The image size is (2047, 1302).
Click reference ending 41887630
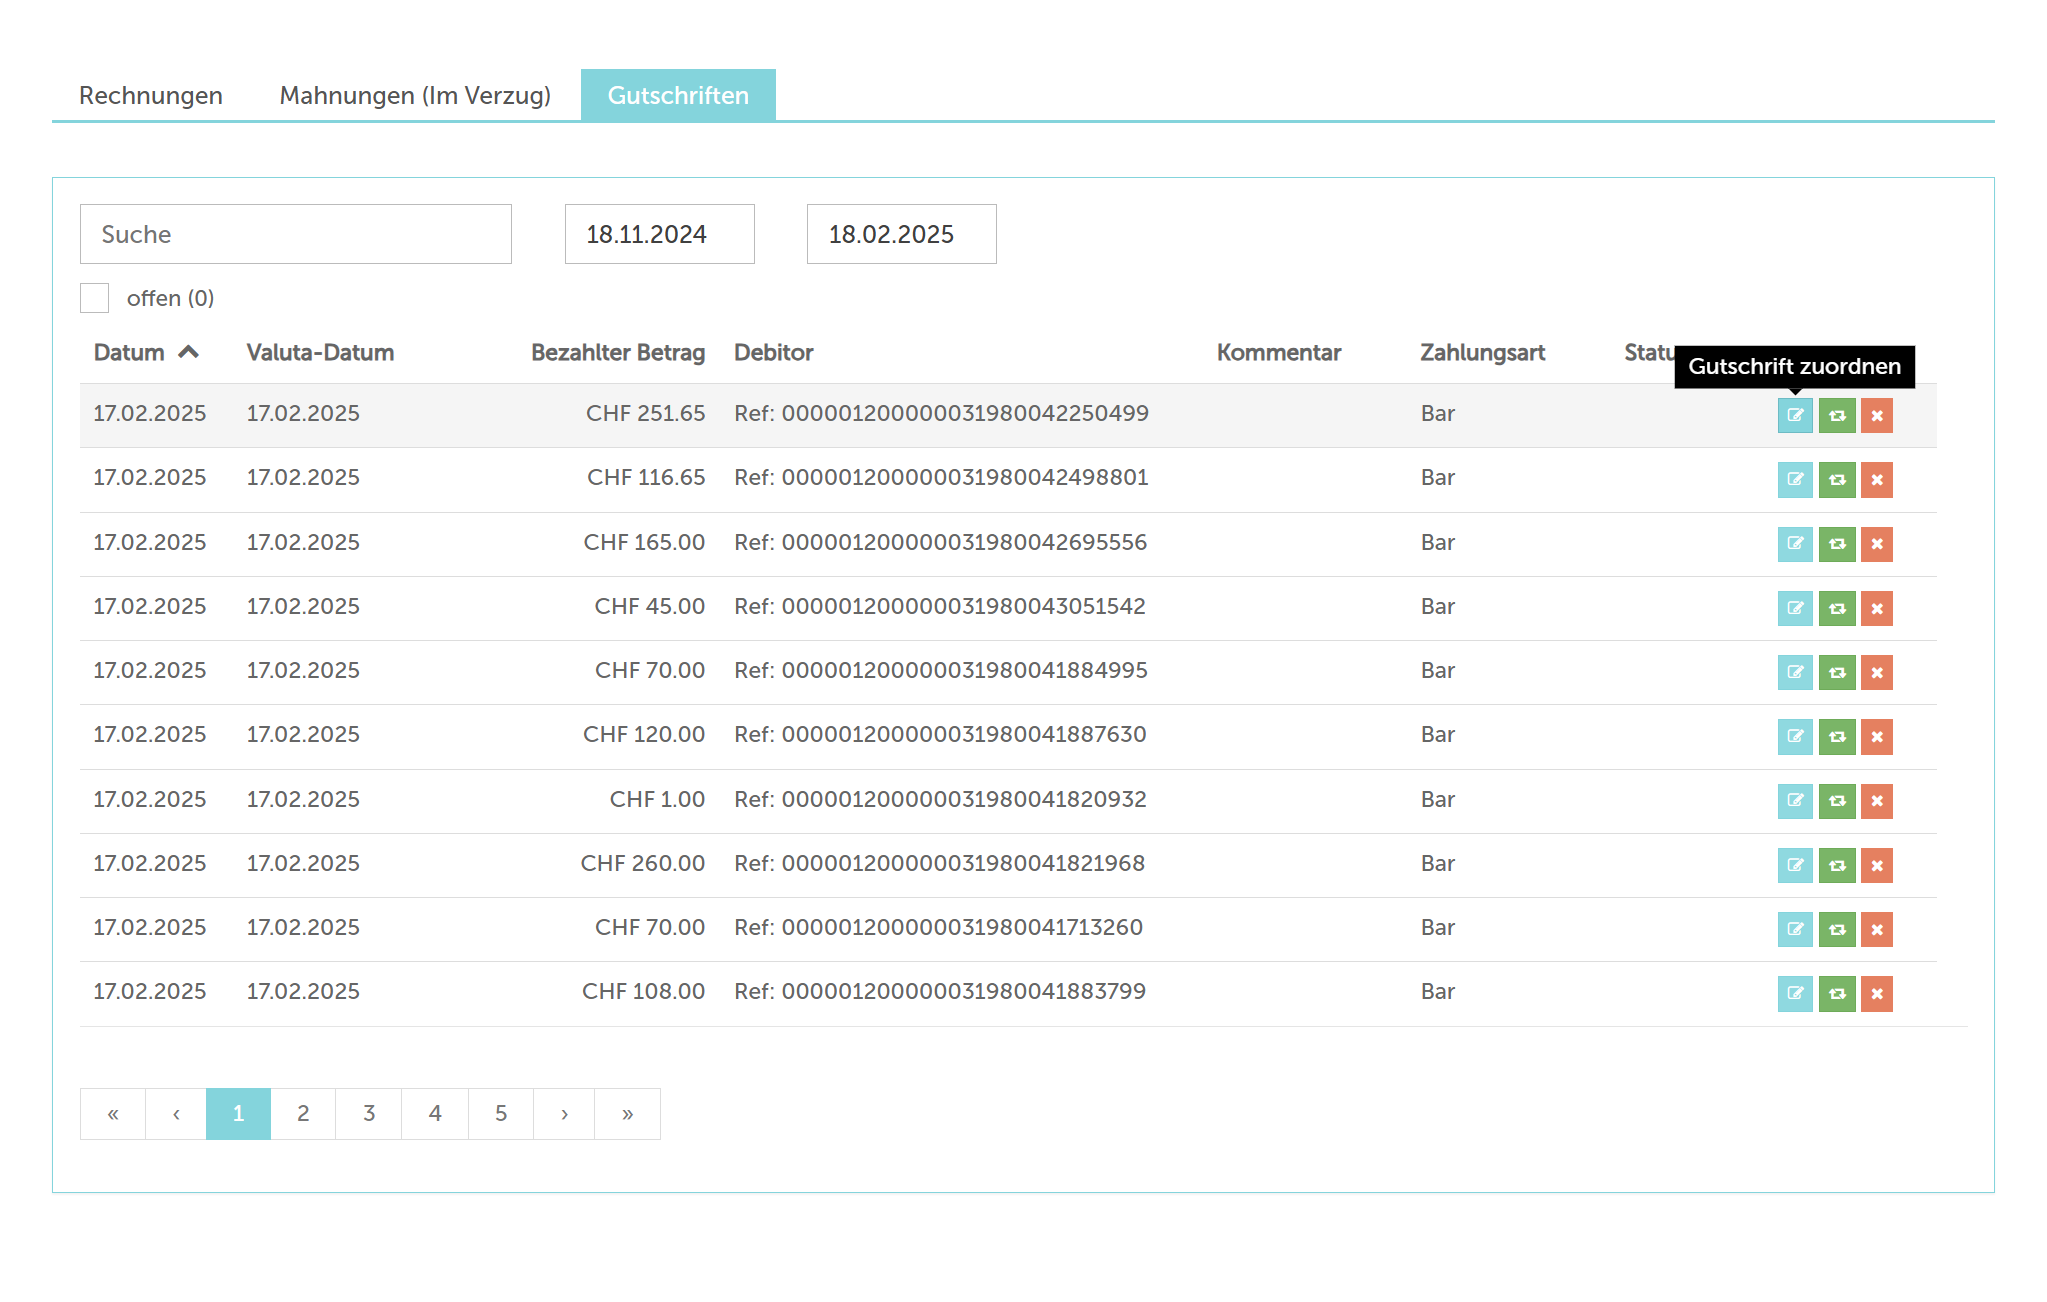[940, 735]
